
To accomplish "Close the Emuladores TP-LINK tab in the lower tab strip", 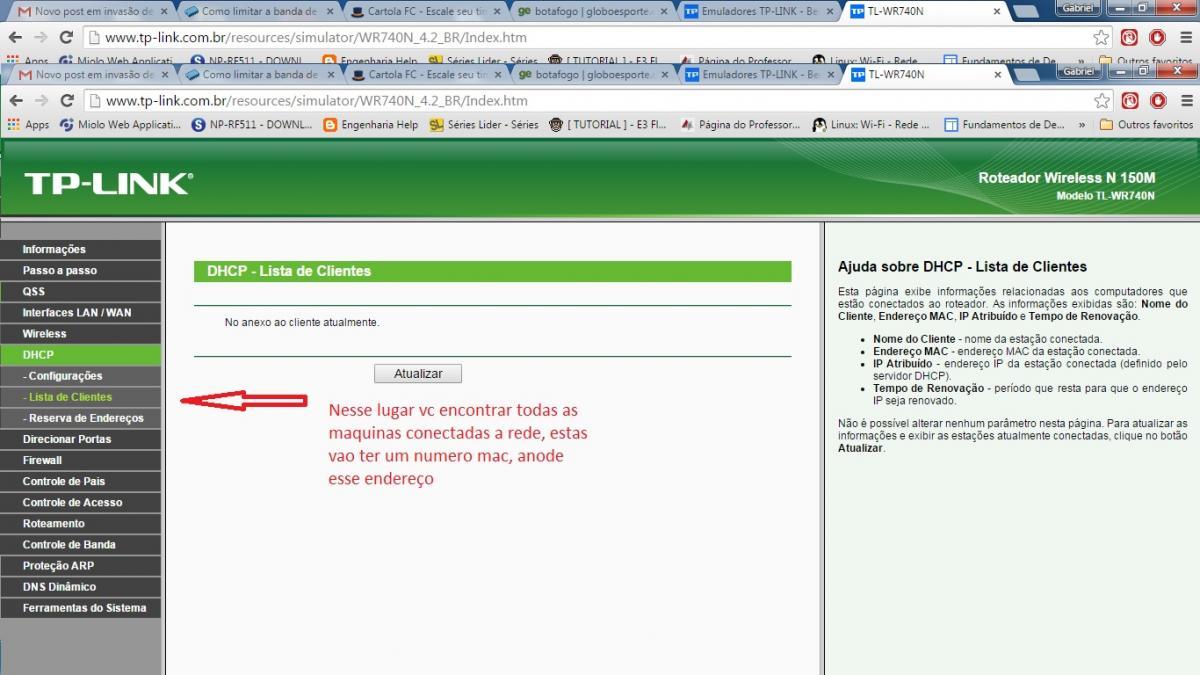I will (x=830, y=75).
